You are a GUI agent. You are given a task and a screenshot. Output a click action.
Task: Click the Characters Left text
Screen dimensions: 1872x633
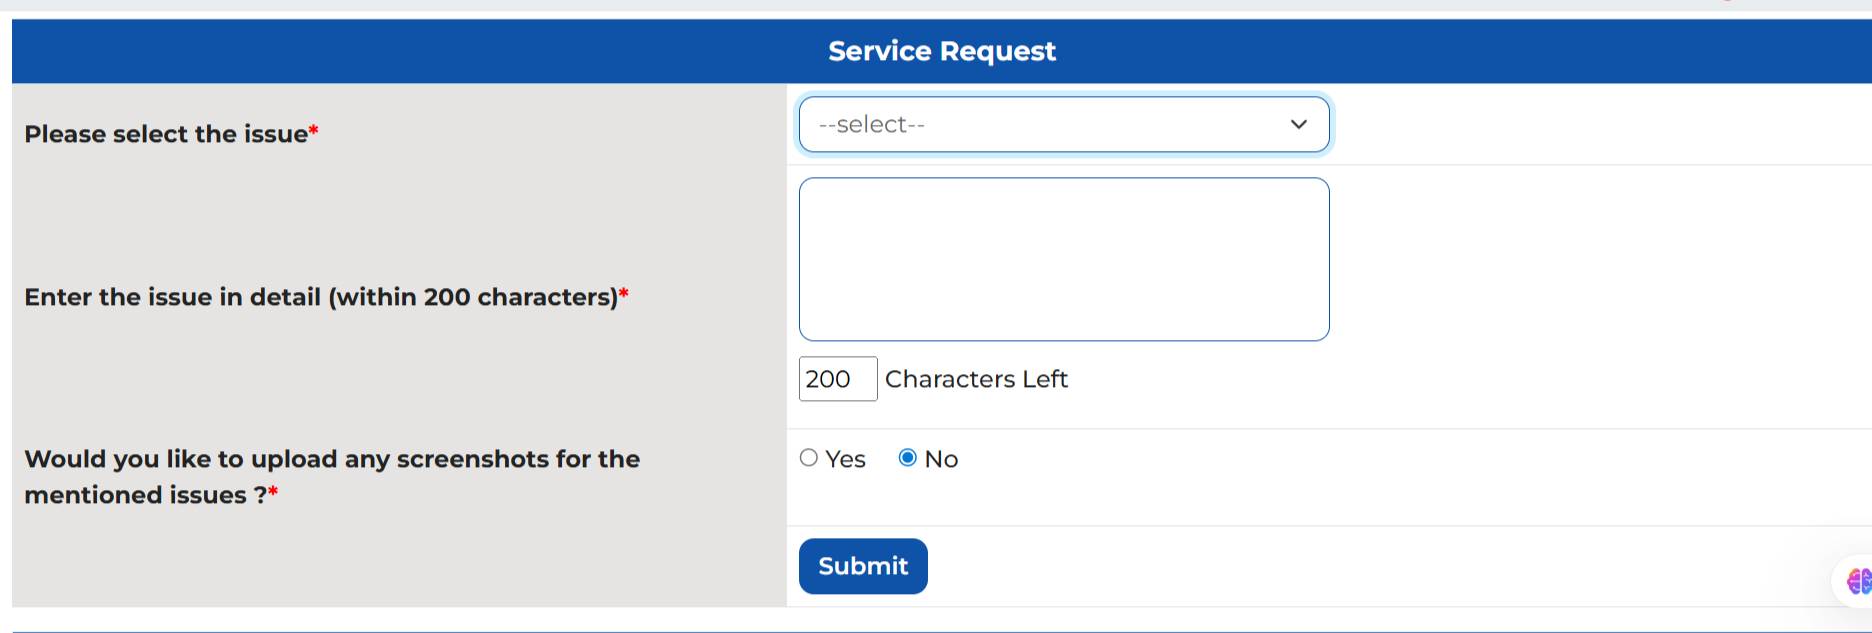[x=975, y=378]
